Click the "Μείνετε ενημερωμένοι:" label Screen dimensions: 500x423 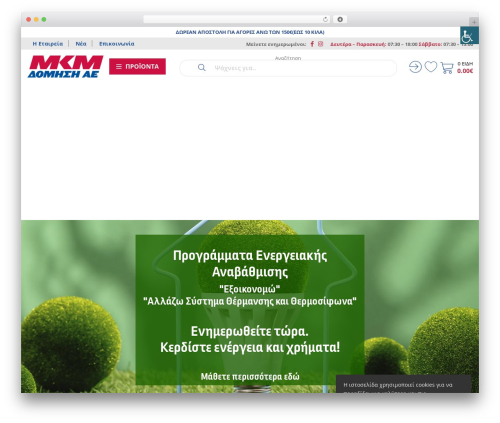276,44
